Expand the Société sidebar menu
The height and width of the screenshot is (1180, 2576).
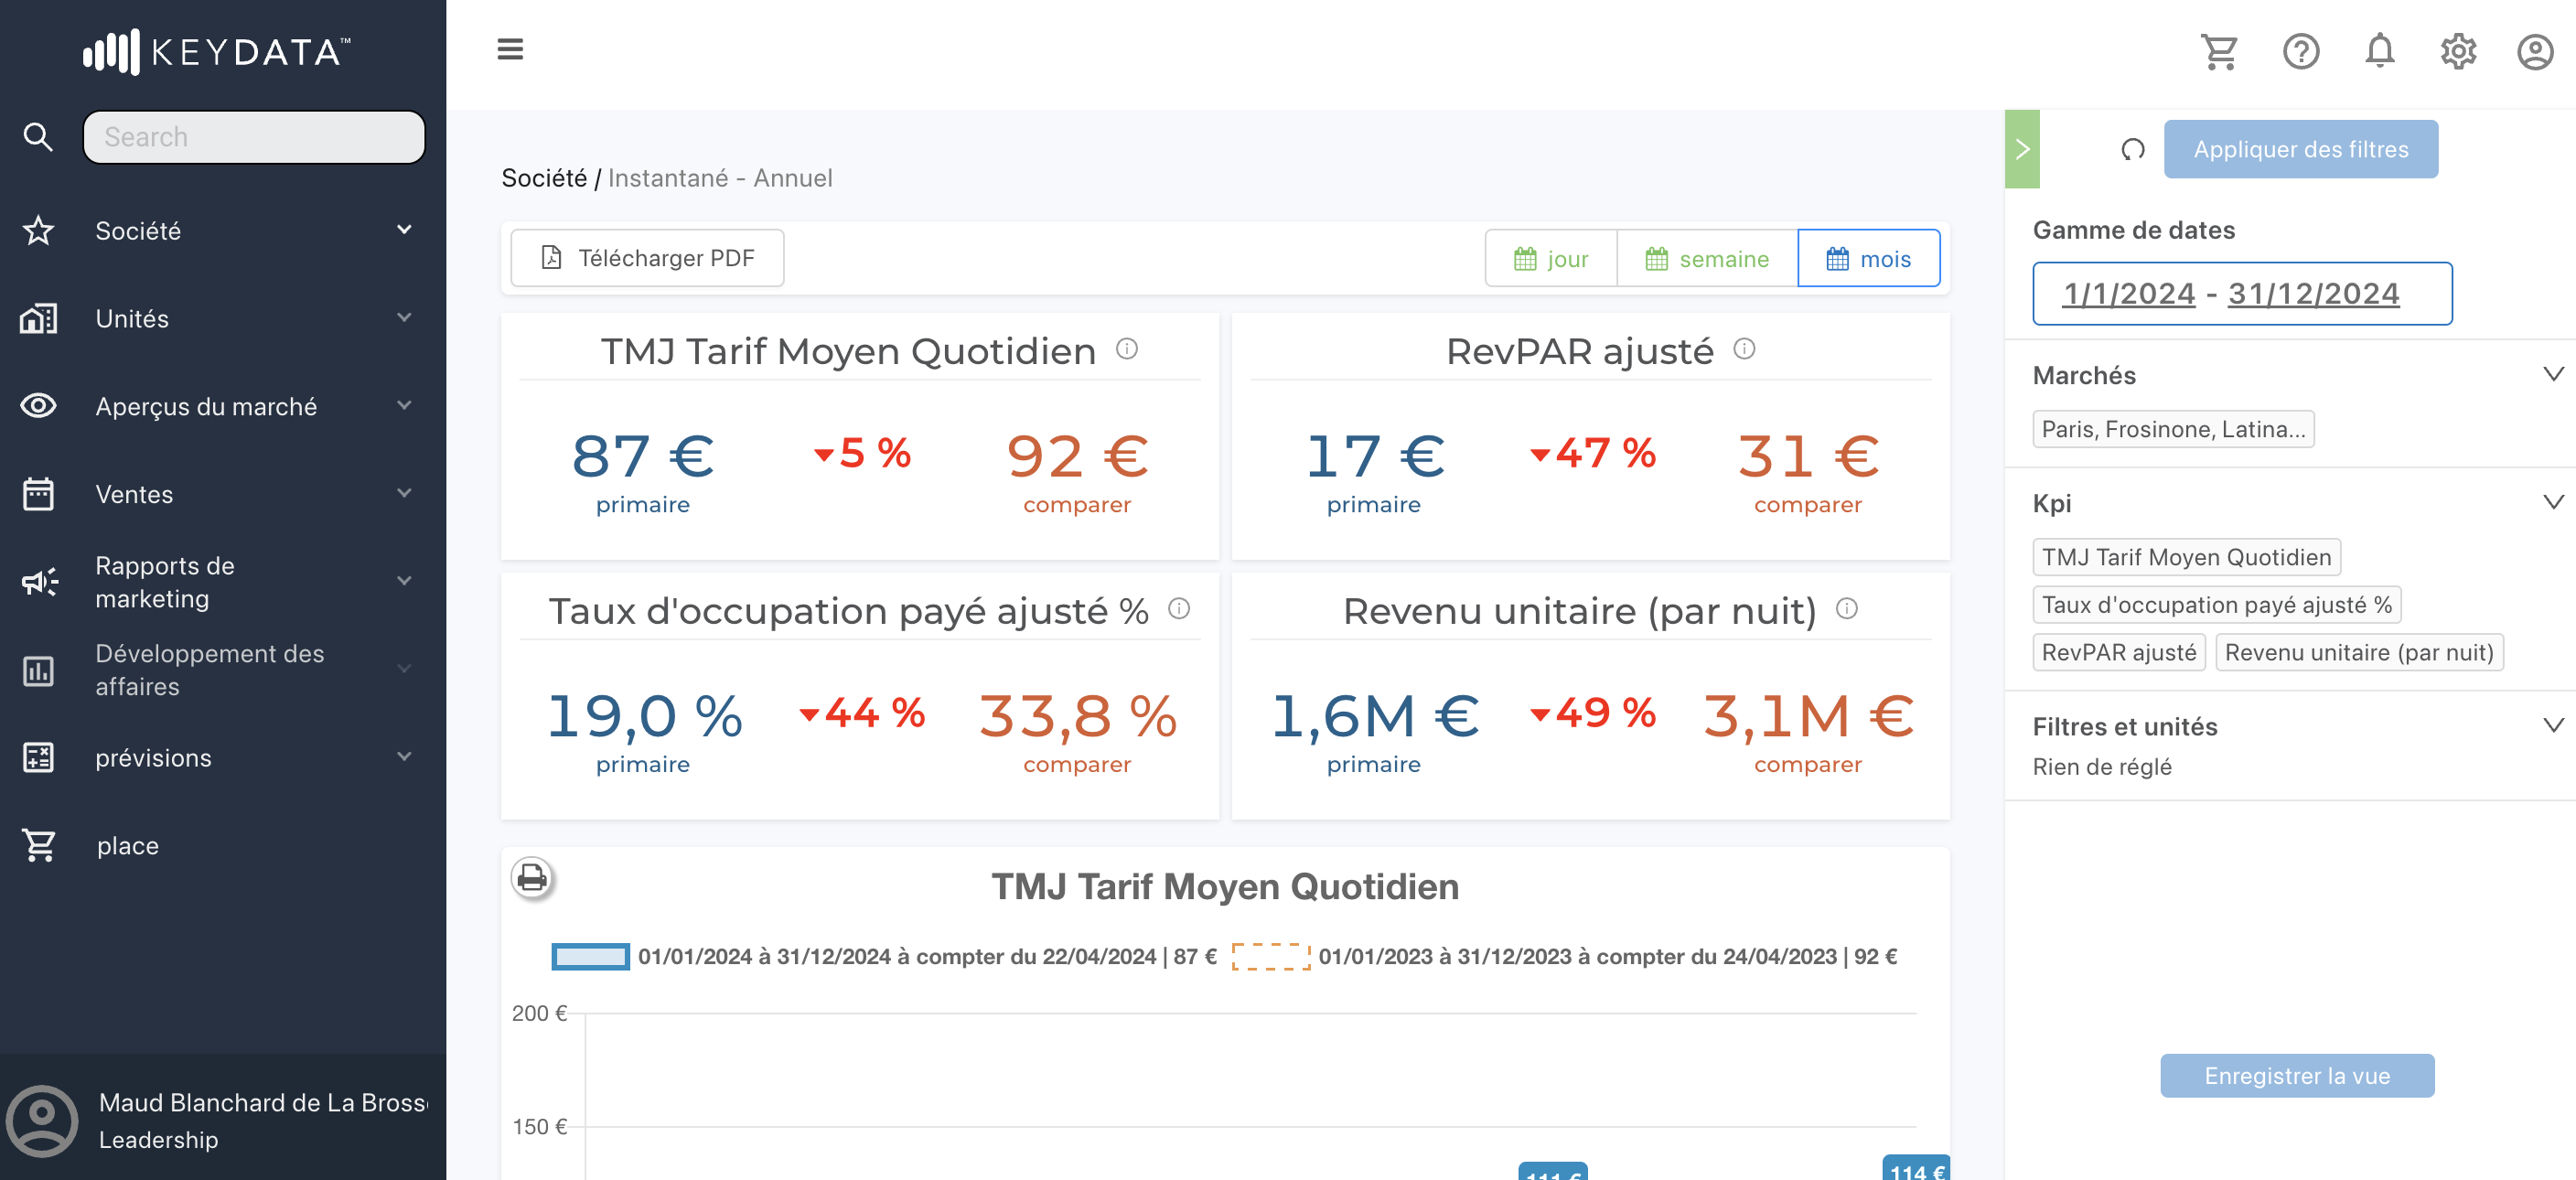(404, 230)
